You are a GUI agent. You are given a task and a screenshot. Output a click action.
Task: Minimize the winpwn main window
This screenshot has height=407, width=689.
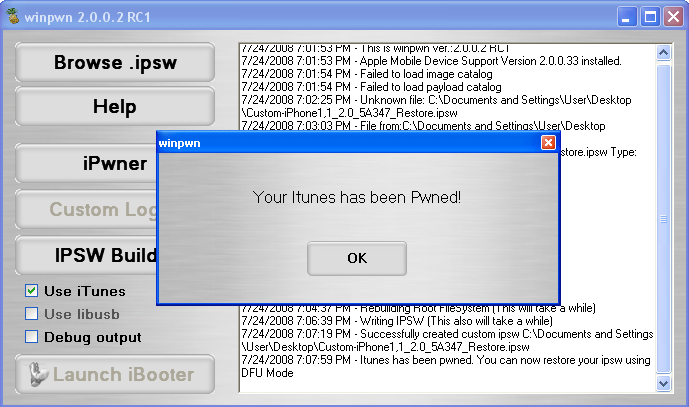[627, 17]
